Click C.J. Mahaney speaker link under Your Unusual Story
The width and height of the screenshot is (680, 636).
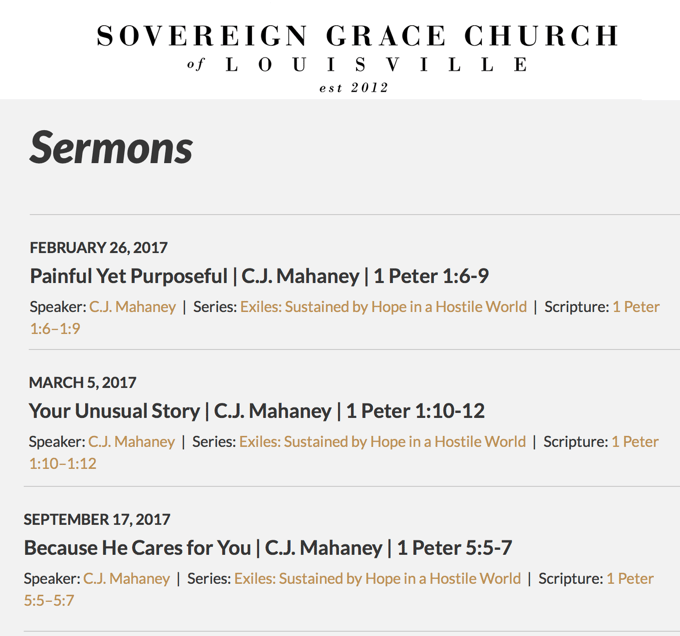[132, 441]
